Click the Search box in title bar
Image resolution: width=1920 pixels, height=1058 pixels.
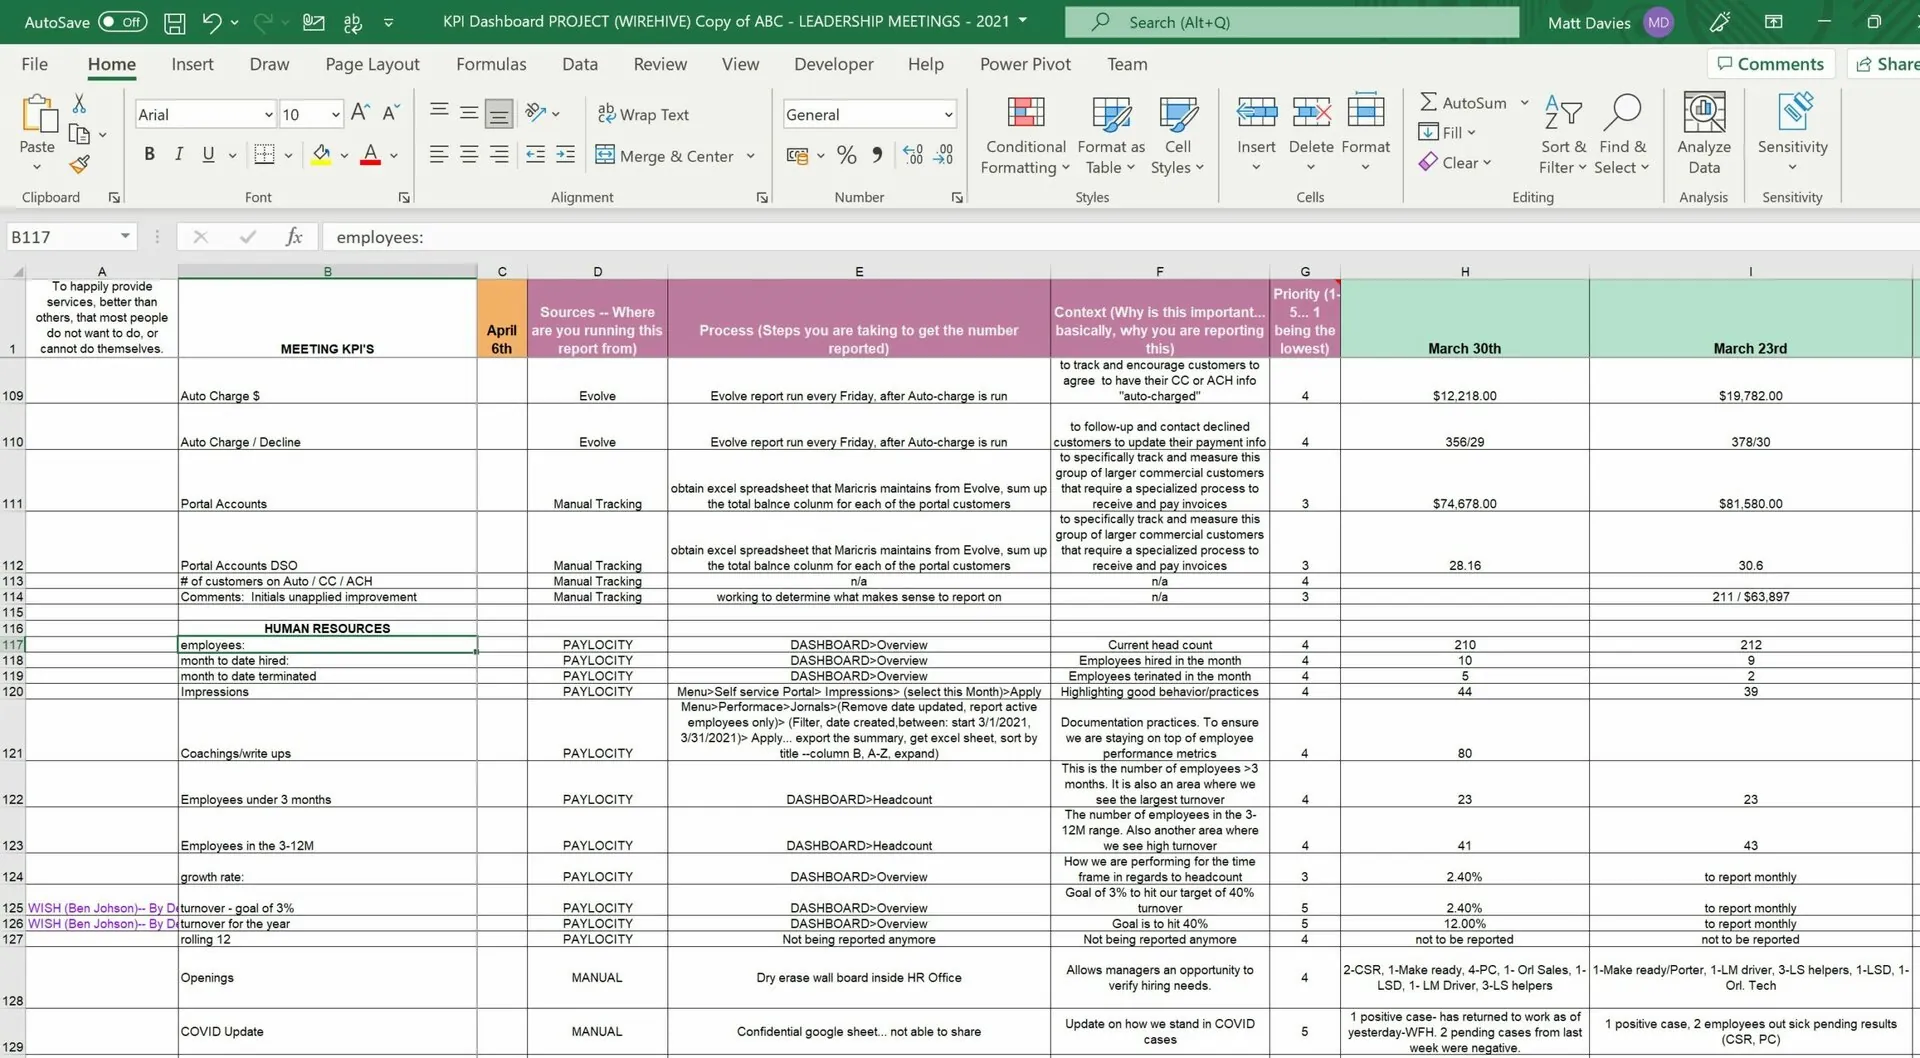[x=1290, y=22]
